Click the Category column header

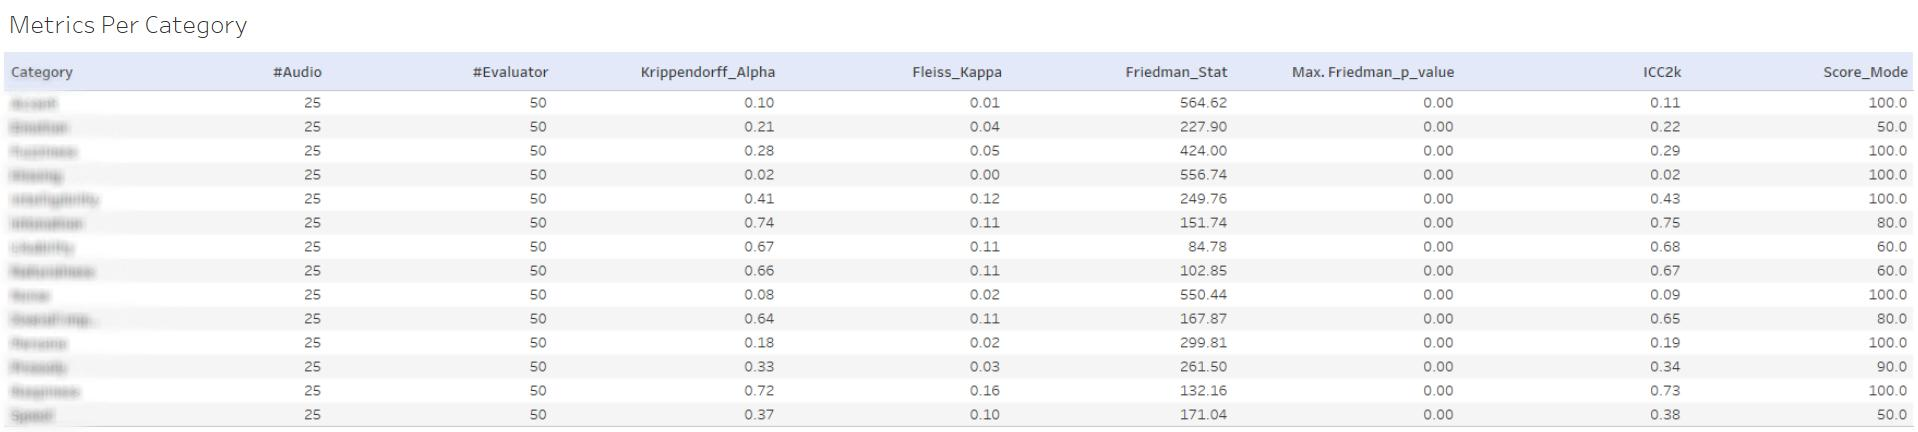coord(42,72)
